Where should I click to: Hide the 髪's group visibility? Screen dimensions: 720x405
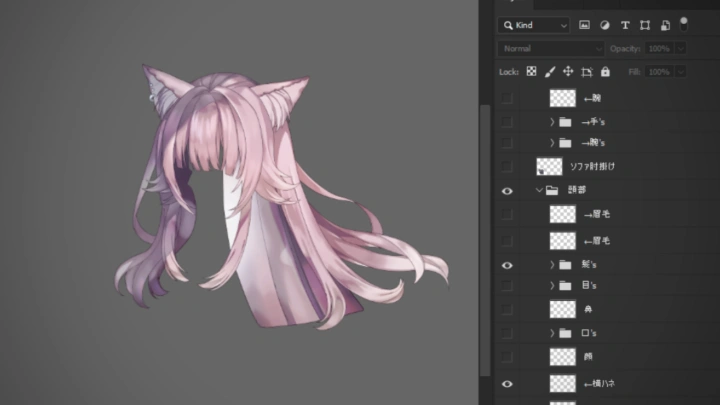[x=507, y=265]
